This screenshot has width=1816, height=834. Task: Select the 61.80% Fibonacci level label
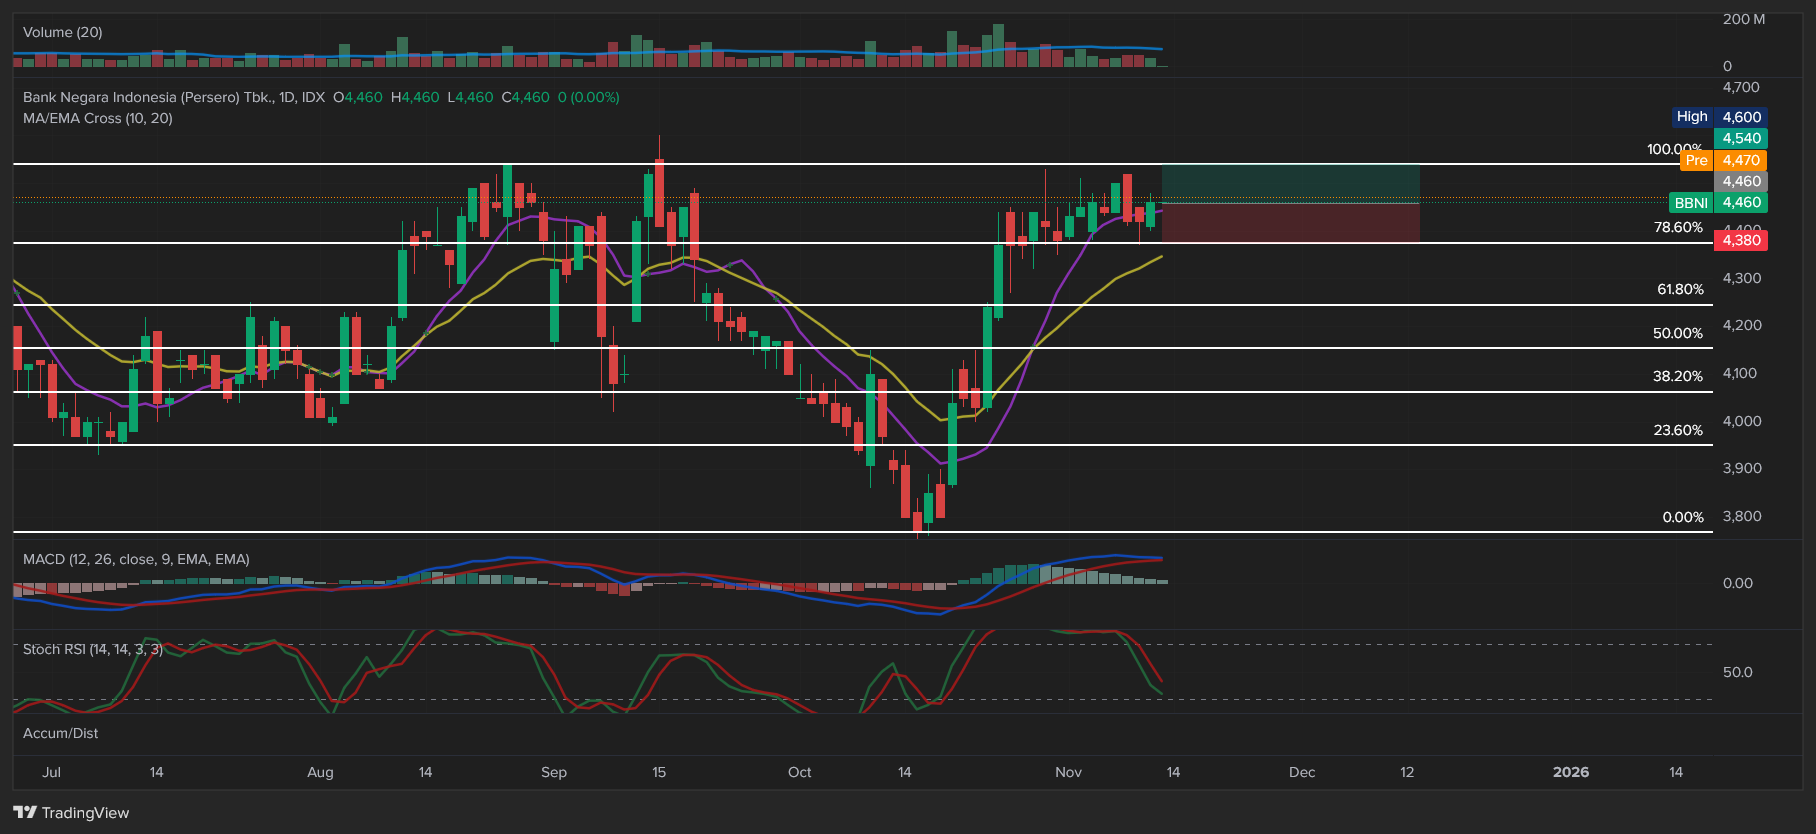1680,289
